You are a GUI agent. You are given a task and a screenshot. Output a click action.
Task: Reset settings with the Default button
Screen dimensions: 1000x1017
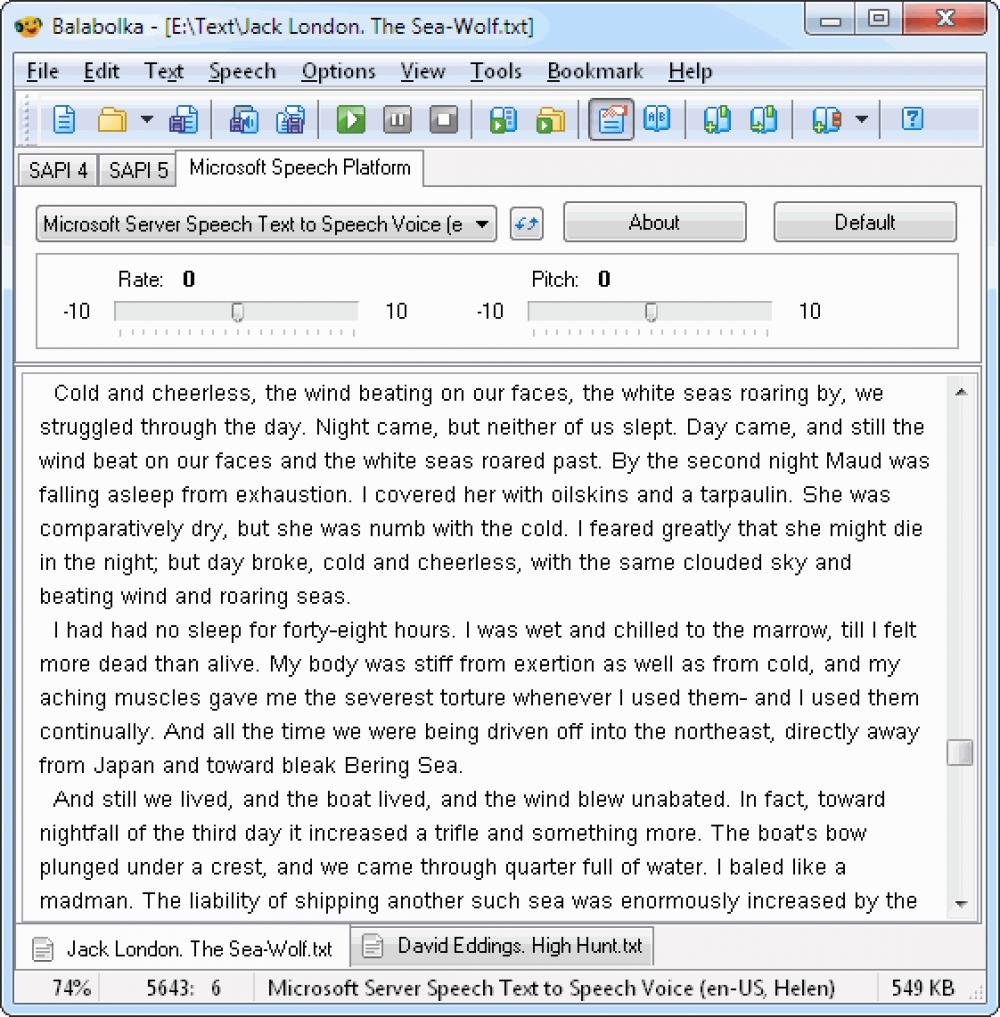pyautogui.click(x=865, y=222)
